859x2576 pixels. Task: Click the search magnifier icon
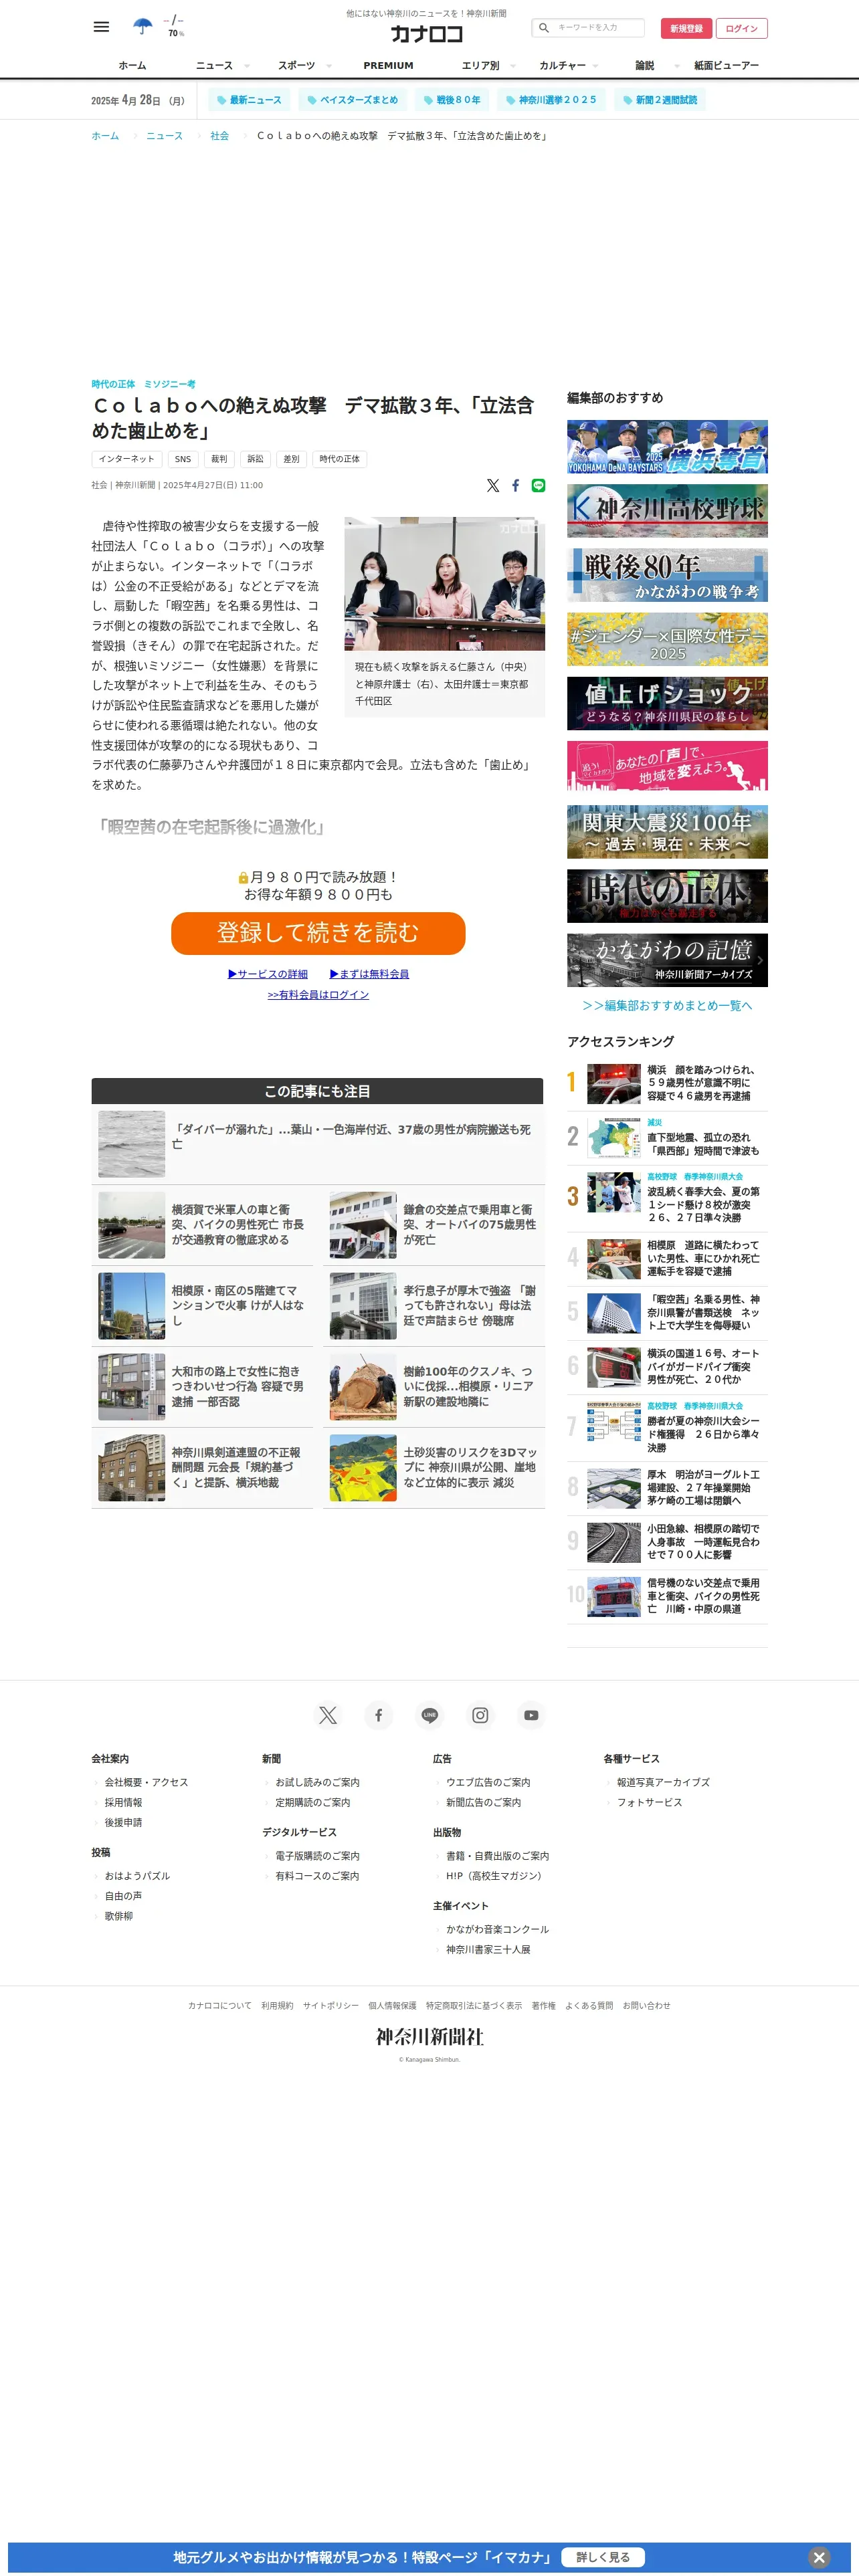click(x=544, y=28)
